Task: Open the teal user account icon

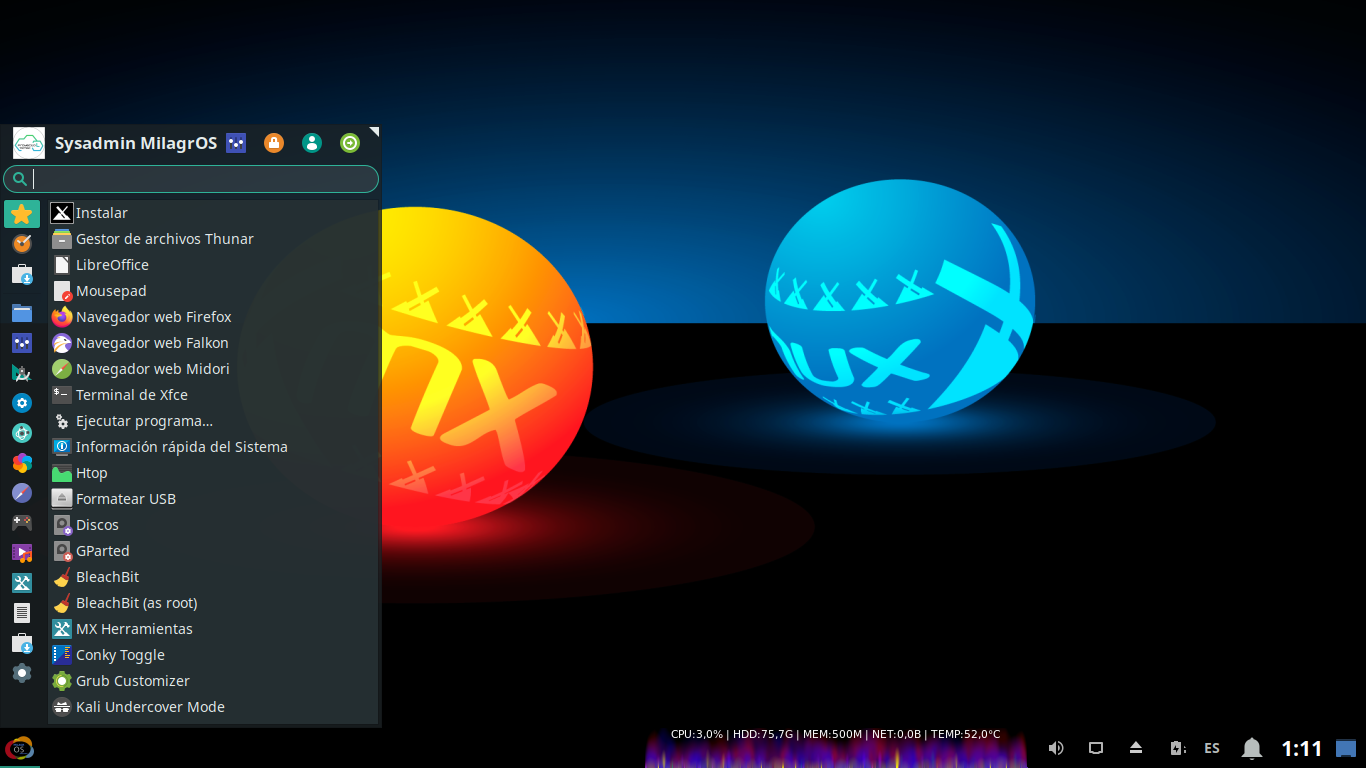Action: tap(312, 143)
